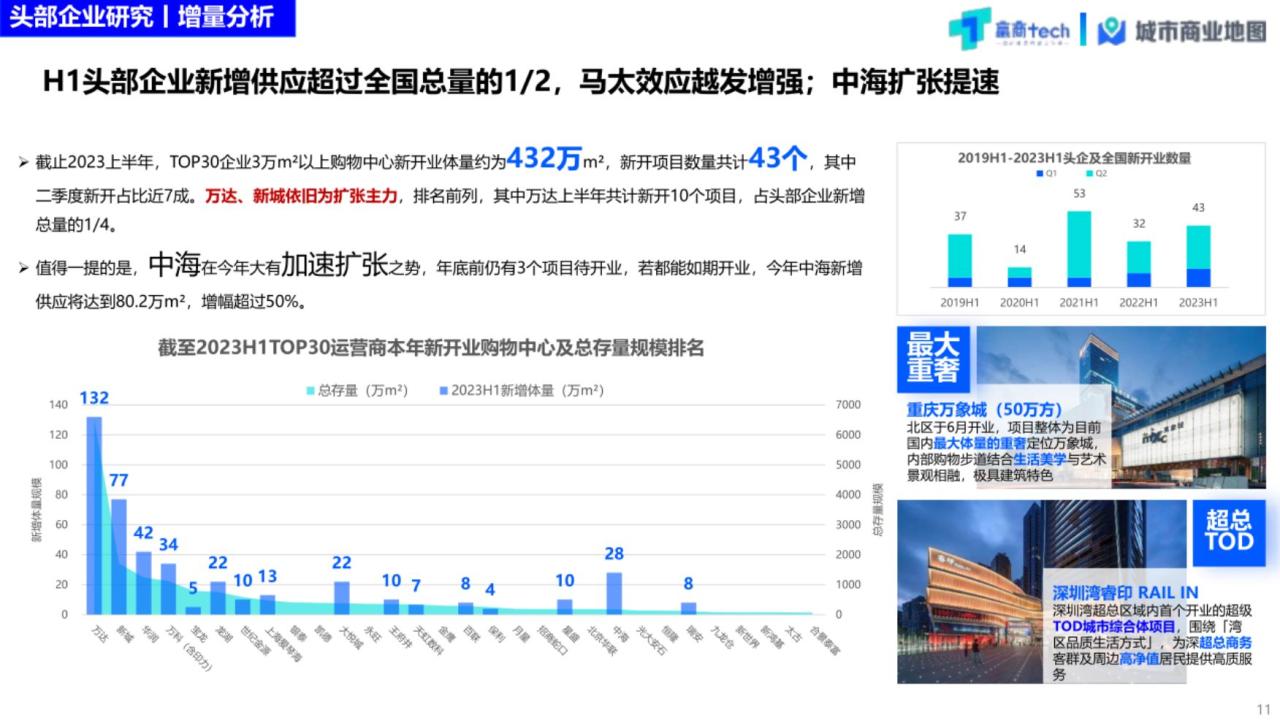Click the 深圳湾睿印 RAIL IN title
Screen dimensions: 1280x720
(1125, 592)
